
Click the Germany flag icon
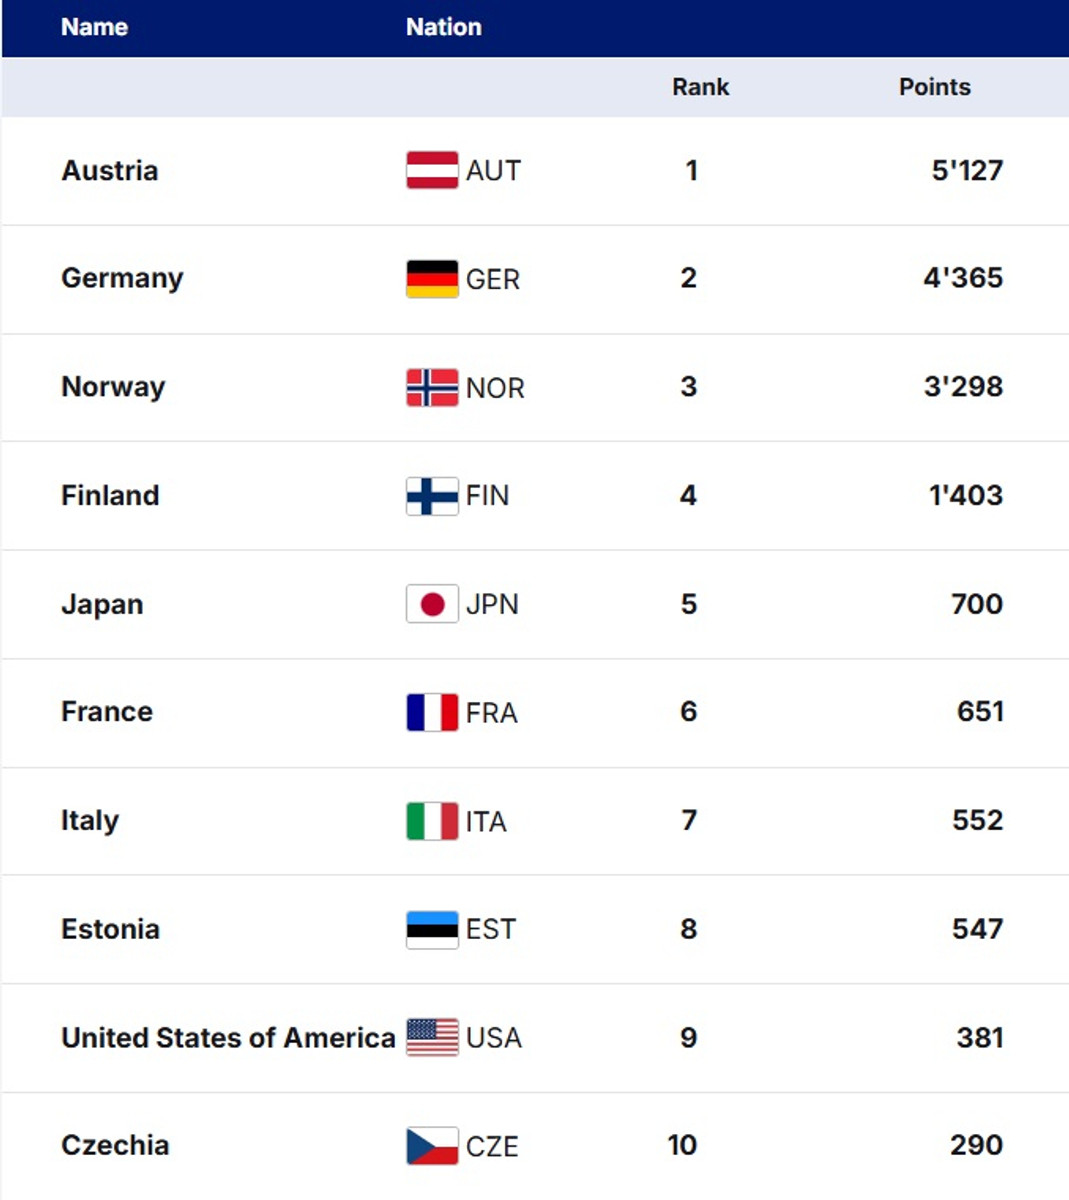tap(432, 279)
